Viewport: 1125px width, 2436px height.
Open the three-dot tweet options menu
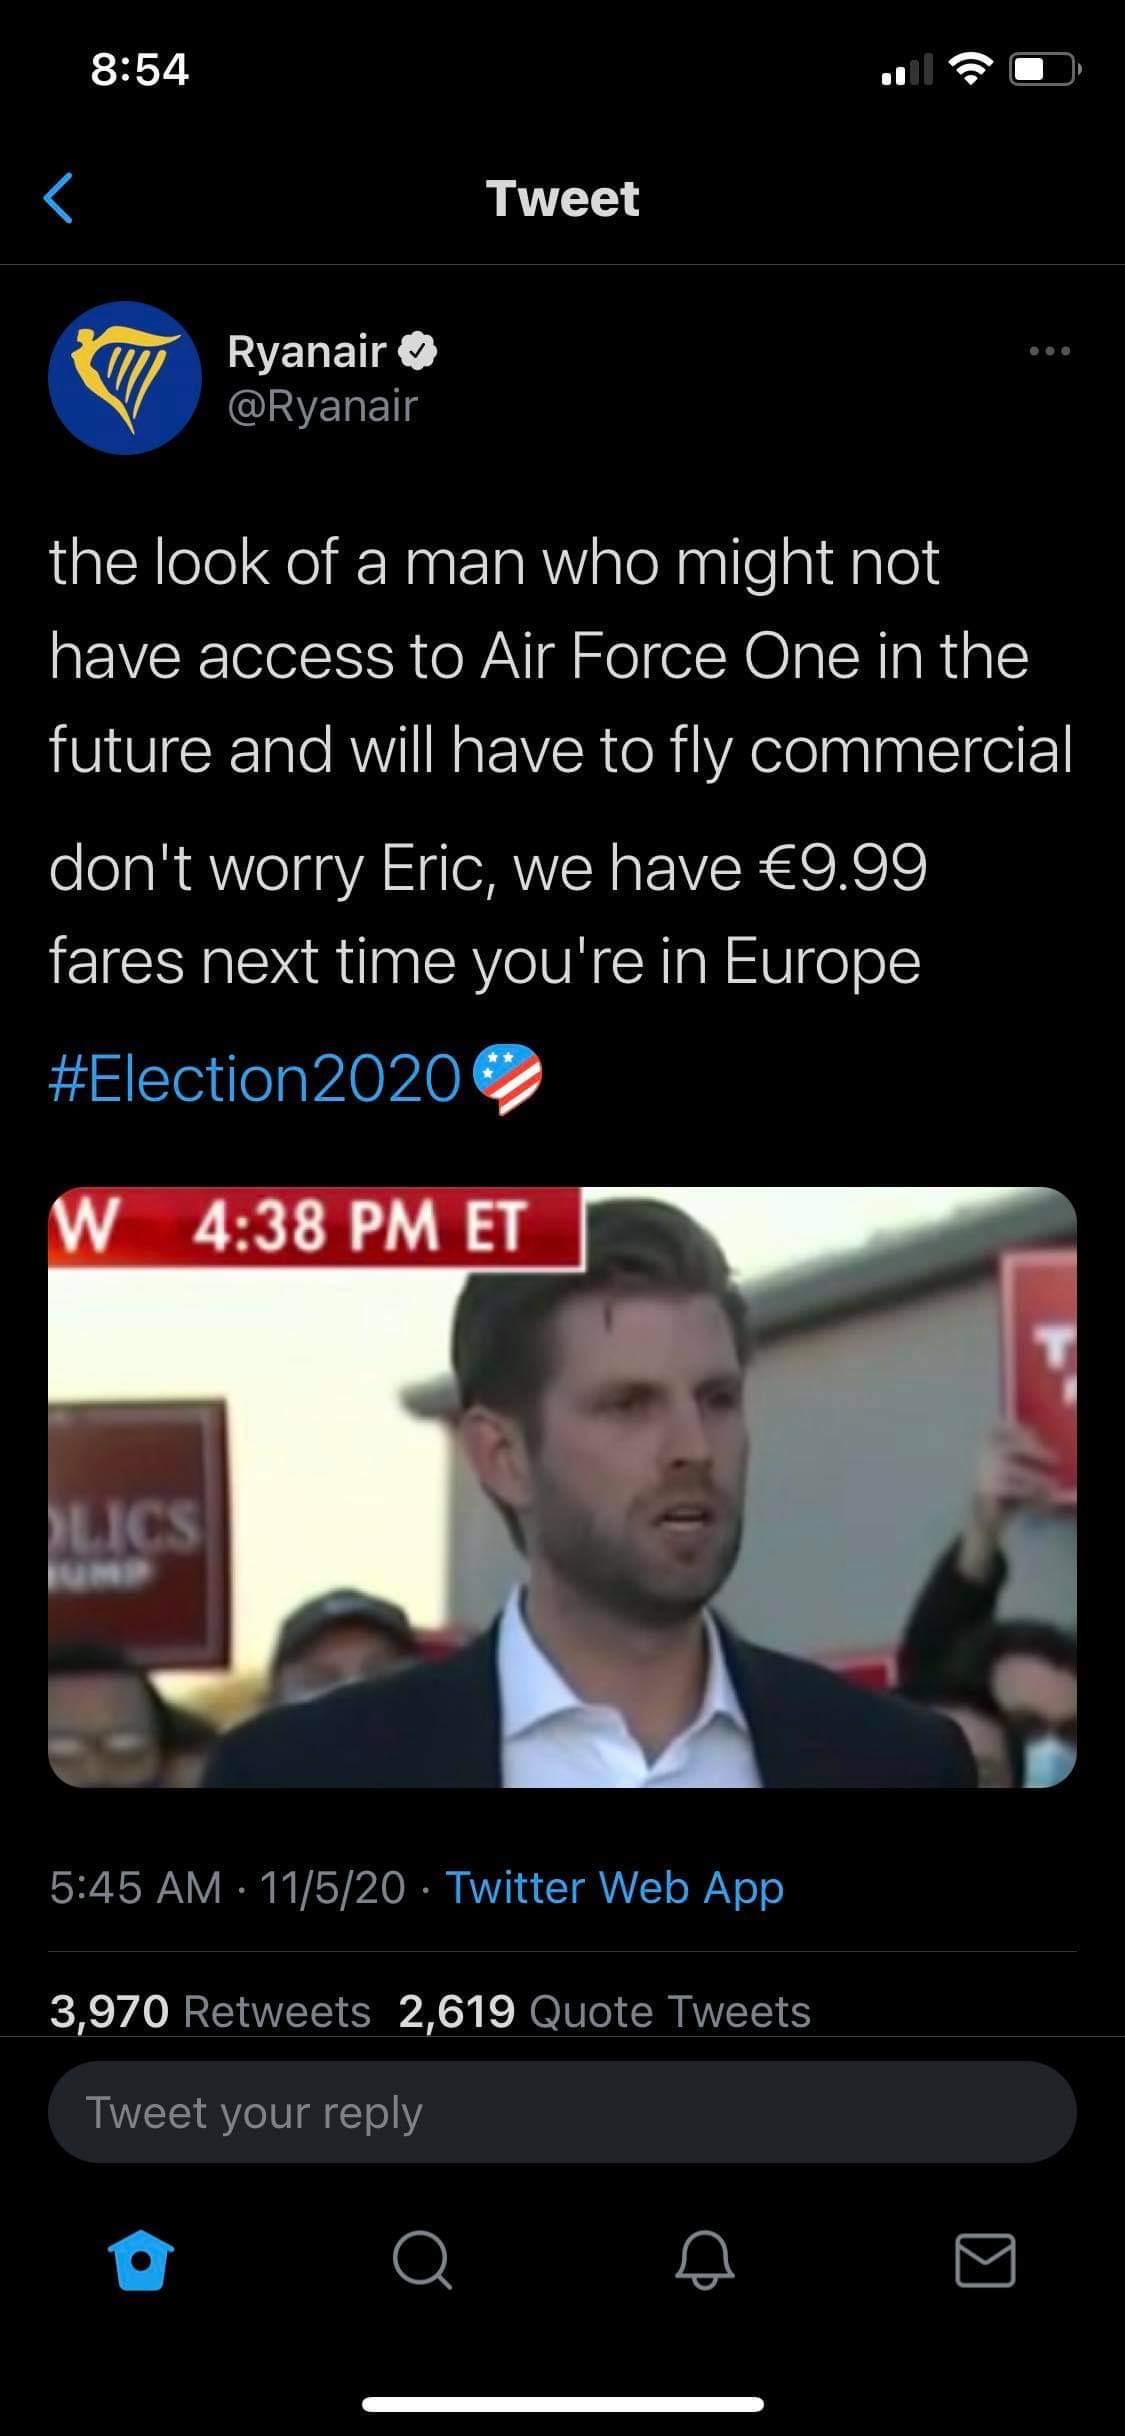pyautogui.click(x=1049, y=351)
